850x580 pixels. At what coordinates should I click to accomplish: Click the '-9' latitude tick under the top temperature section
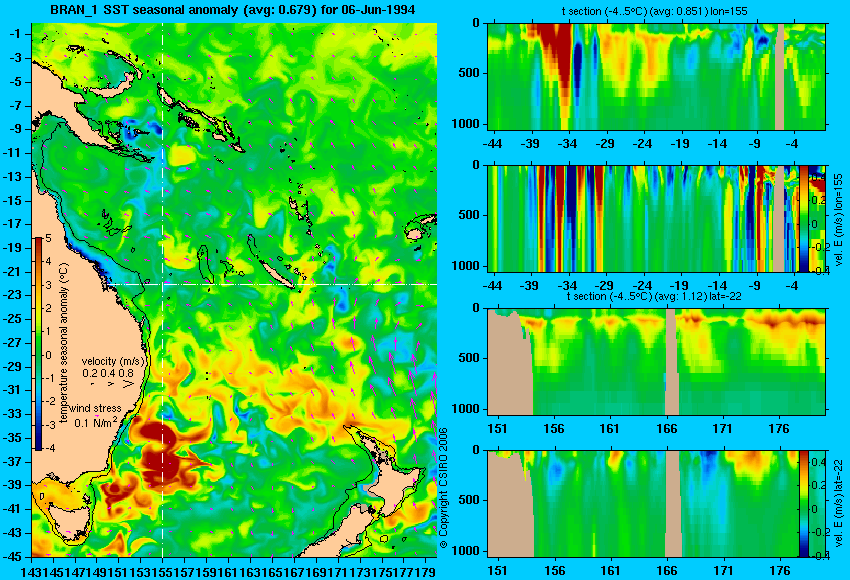[755, 144]
